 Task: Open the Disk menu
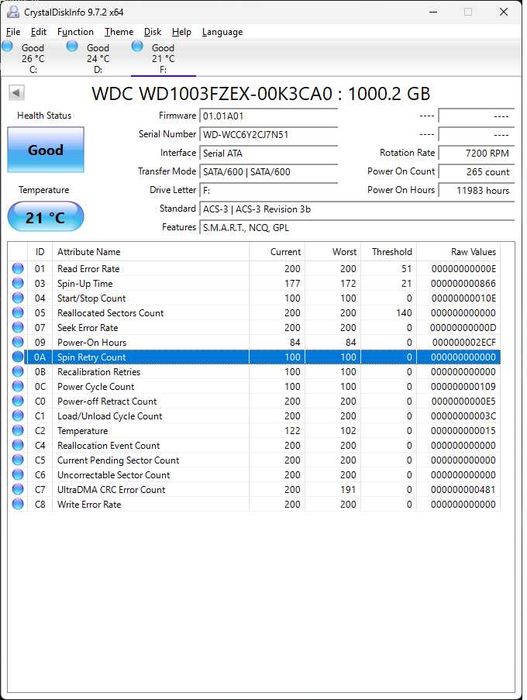click(152, 32)
